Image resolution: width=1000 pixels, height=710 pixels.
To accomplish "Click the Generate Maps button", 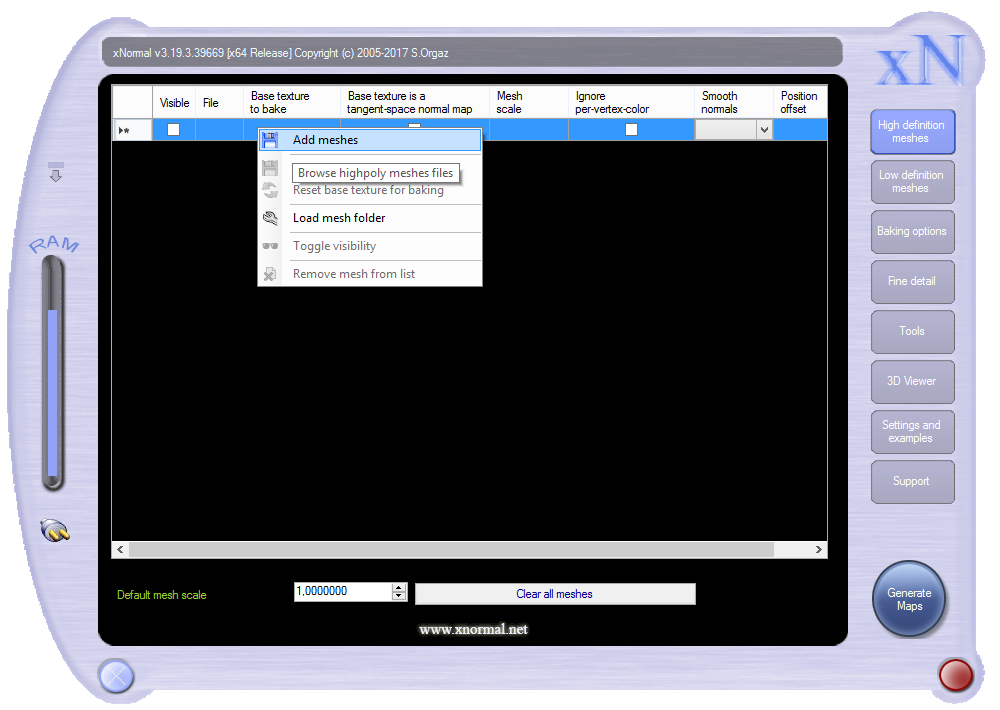I will pyautogui.click(x=909, y=599).
